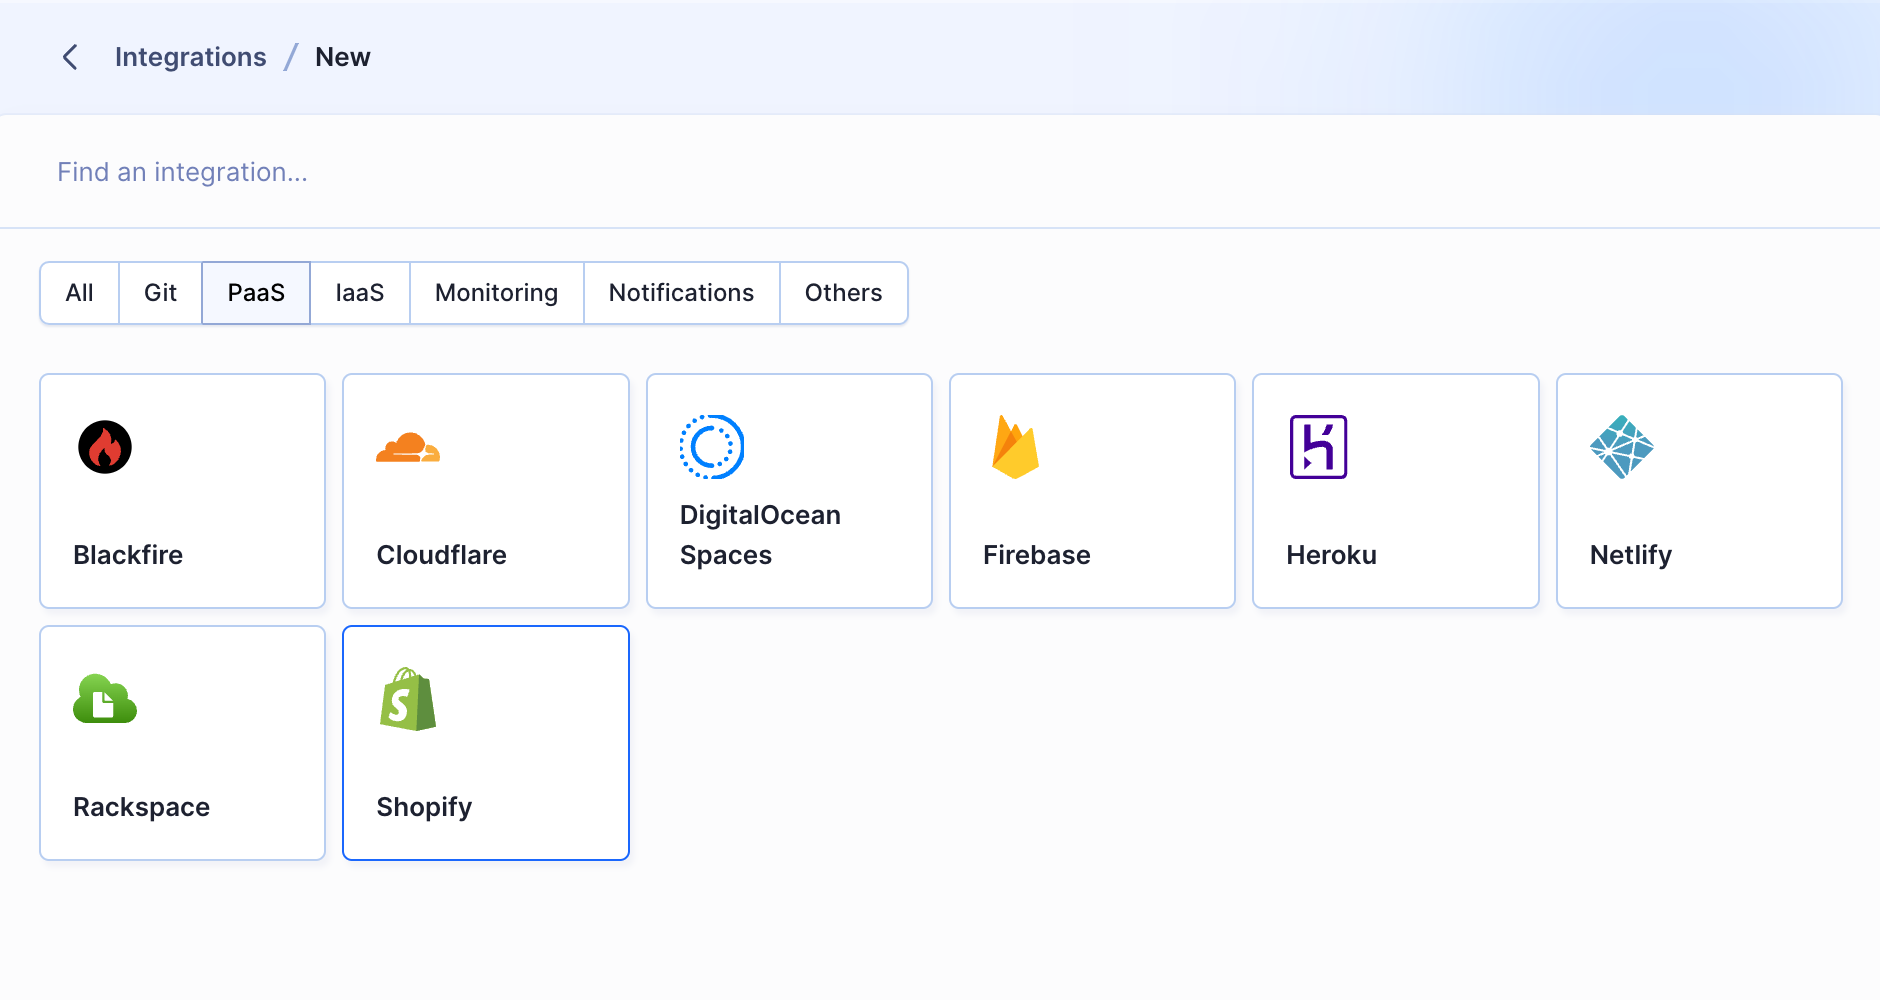
Task: Click the Cloudflare cloud icon
Action: tap(408, 447)
